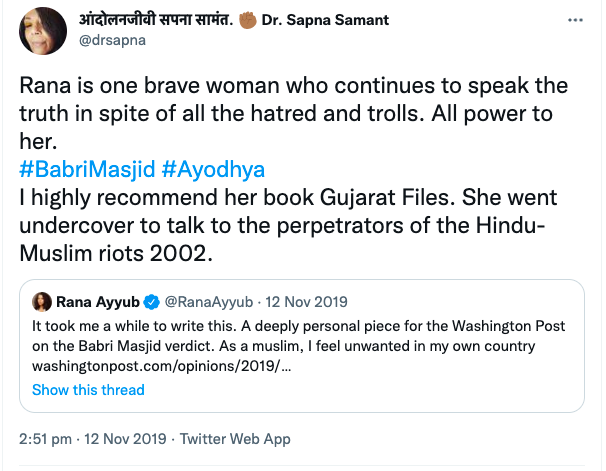This screenshot has width=606, height=471.
Task: Click the 2:51 pm timestamp
Action: 44,438
